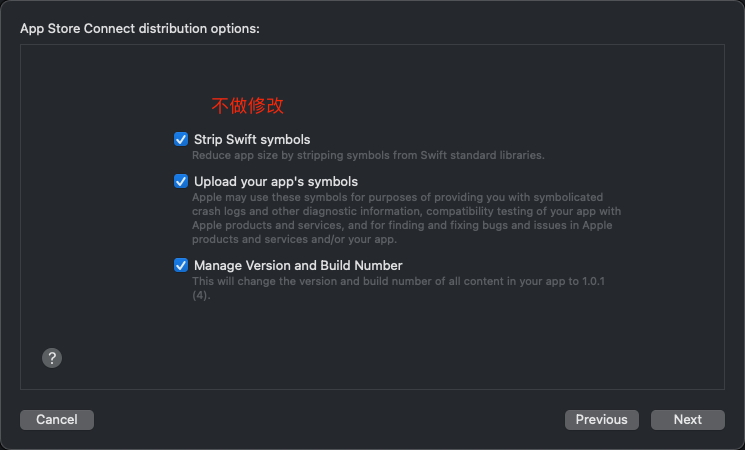
Task: Click the red Chinese annotation 不做修改
Action: [x=248, y=105]
